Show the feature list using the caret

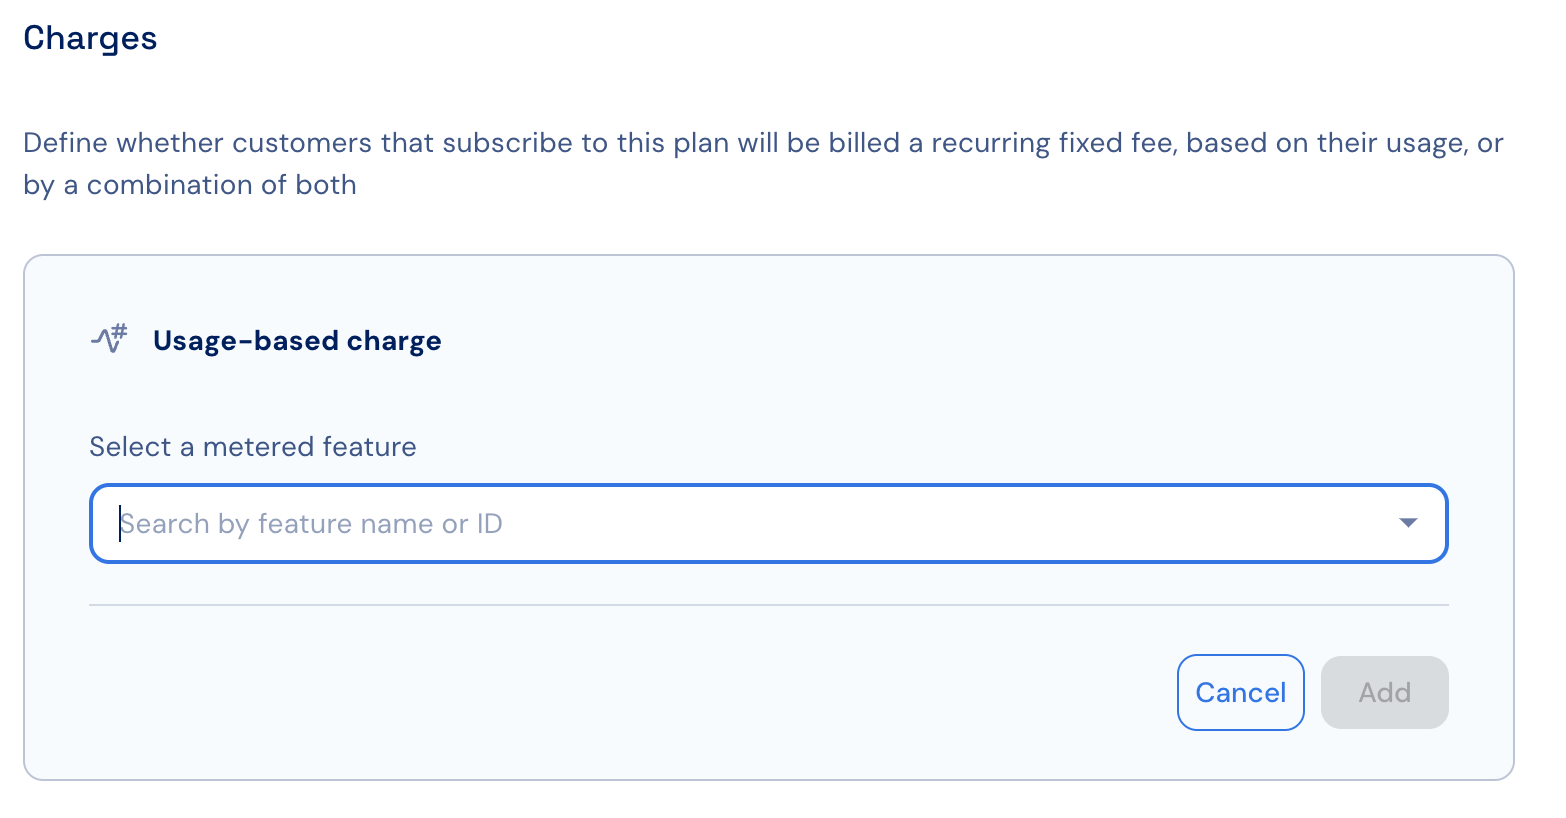click(1408, 523)
